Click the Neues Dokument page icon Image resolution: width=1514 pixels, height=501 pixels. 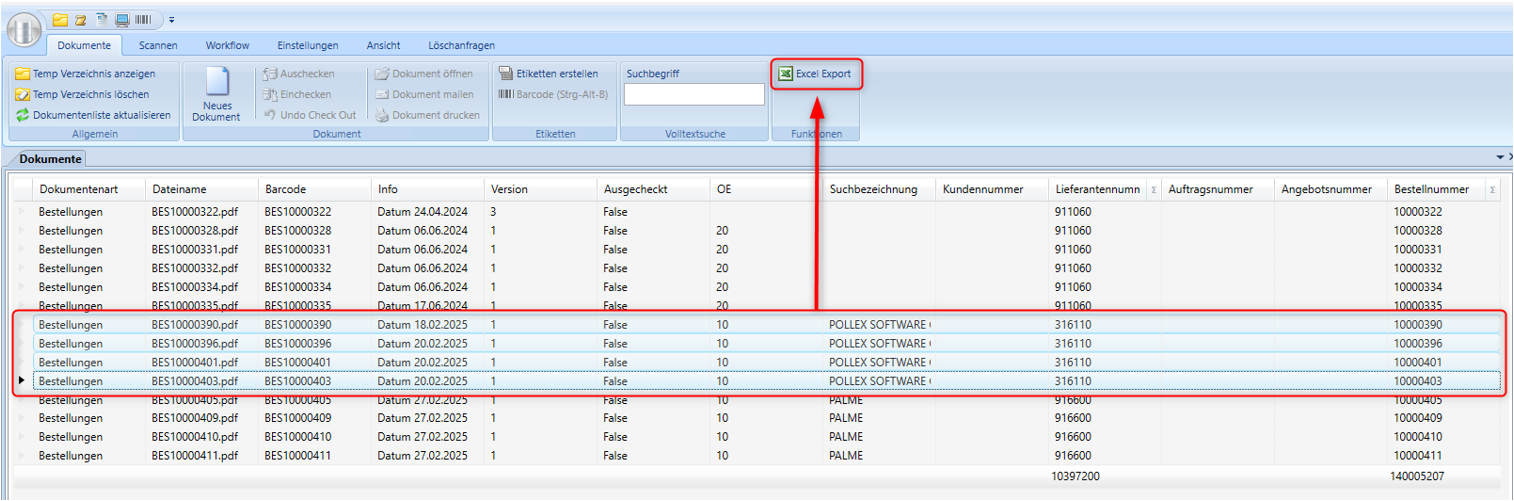216,84
